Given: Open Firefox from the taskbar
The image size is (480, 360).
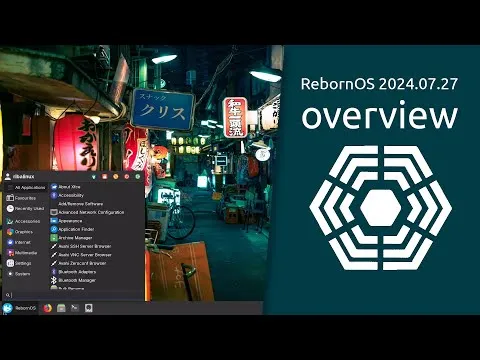Looking at the screenshot, I should tap(48, 308).
